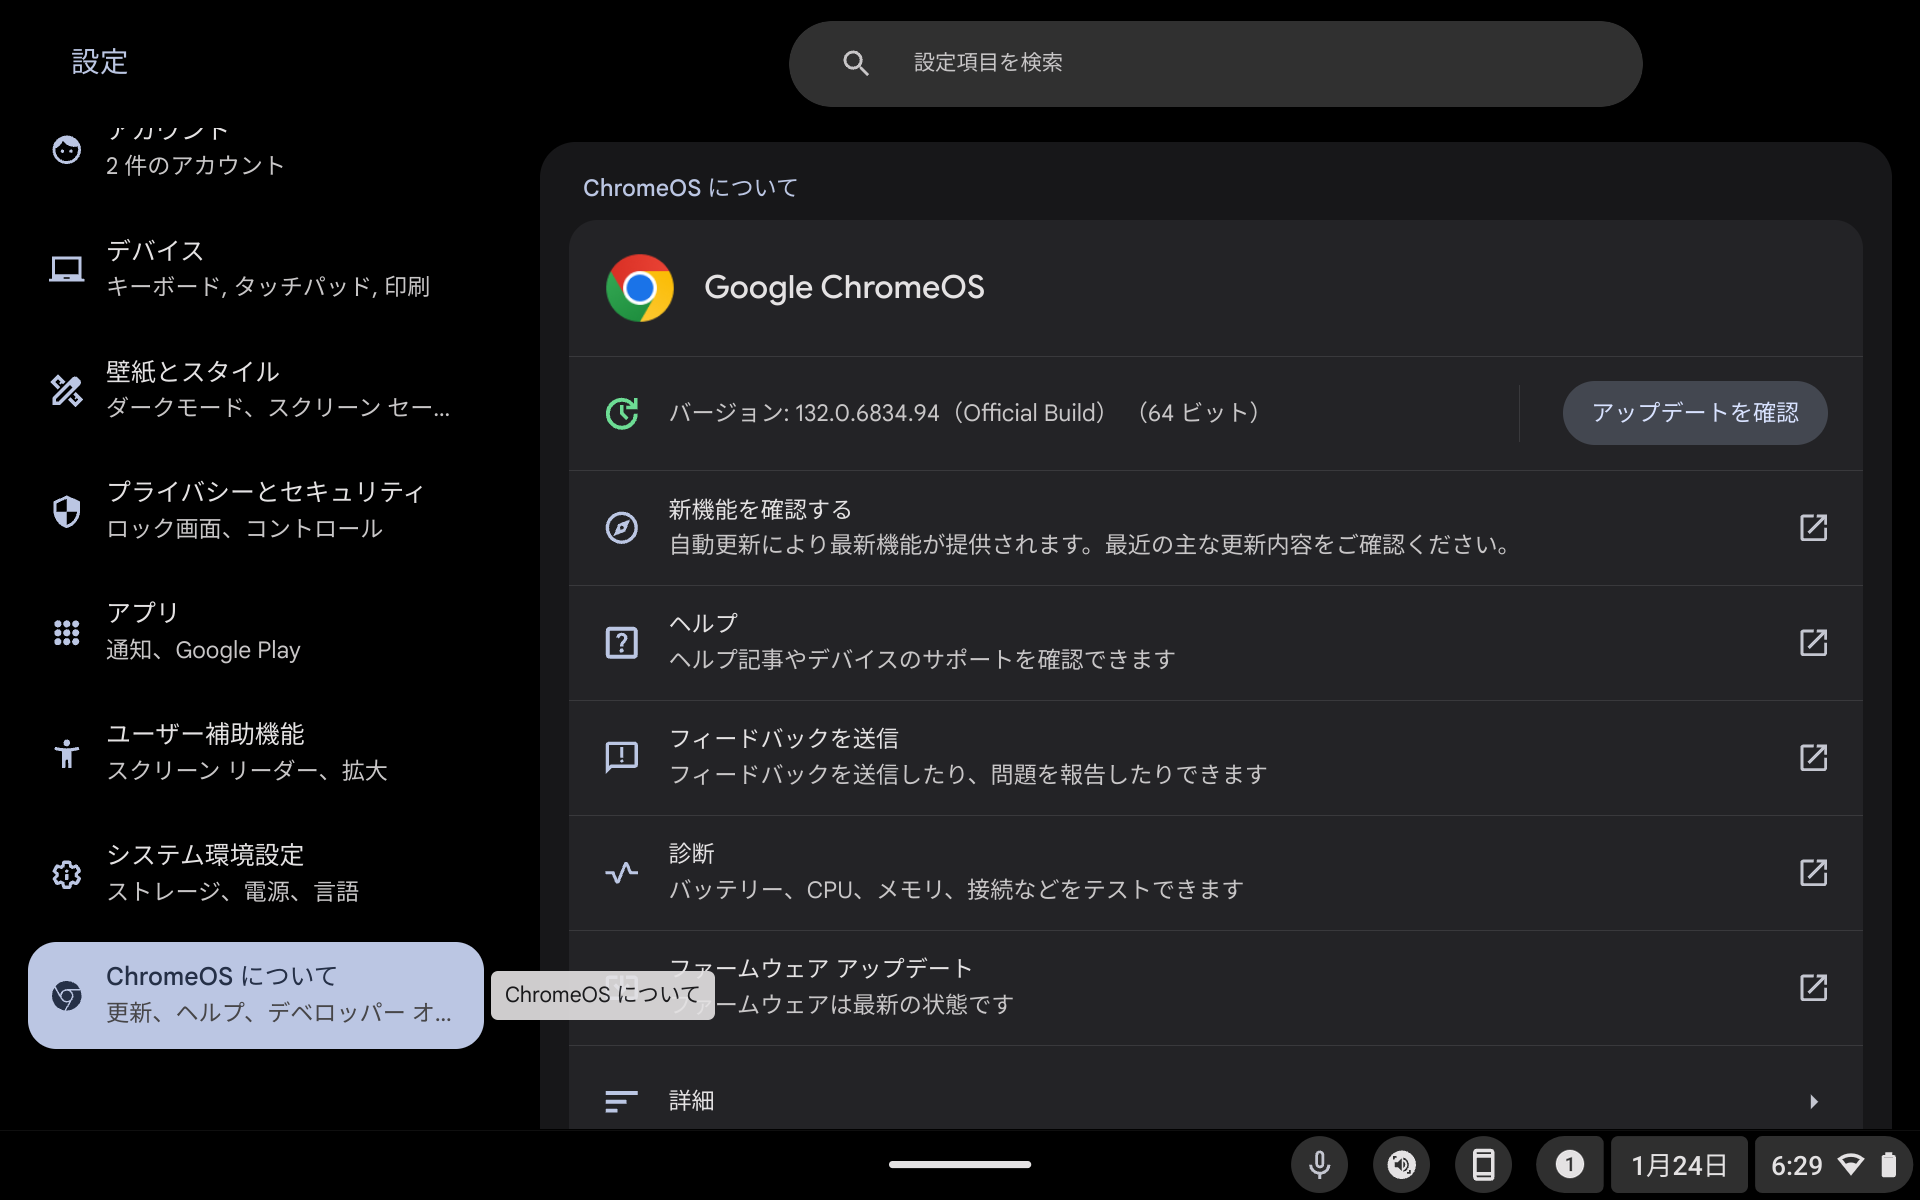Click the volume icon in the shelf
The height and width of the screenshot is (1200, 1920).
tap(1402, 1164)
